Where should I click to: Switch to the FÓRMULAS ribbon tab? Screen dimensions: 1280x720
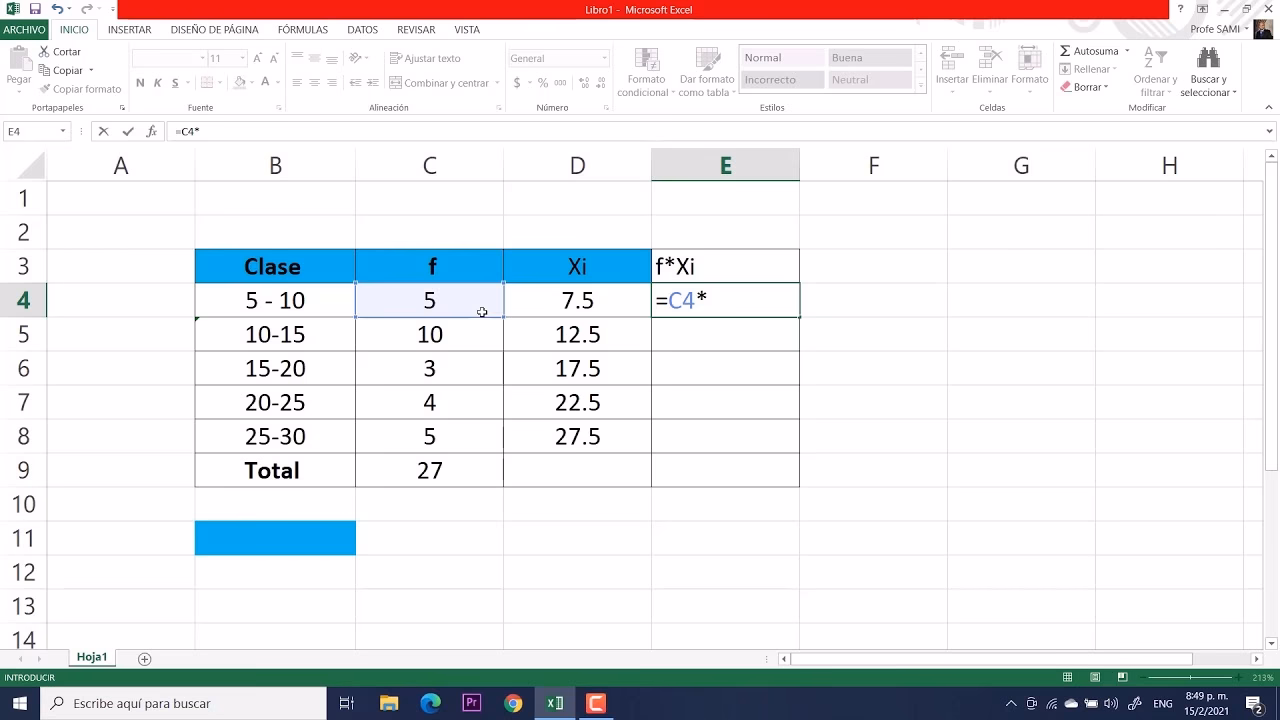302,29
